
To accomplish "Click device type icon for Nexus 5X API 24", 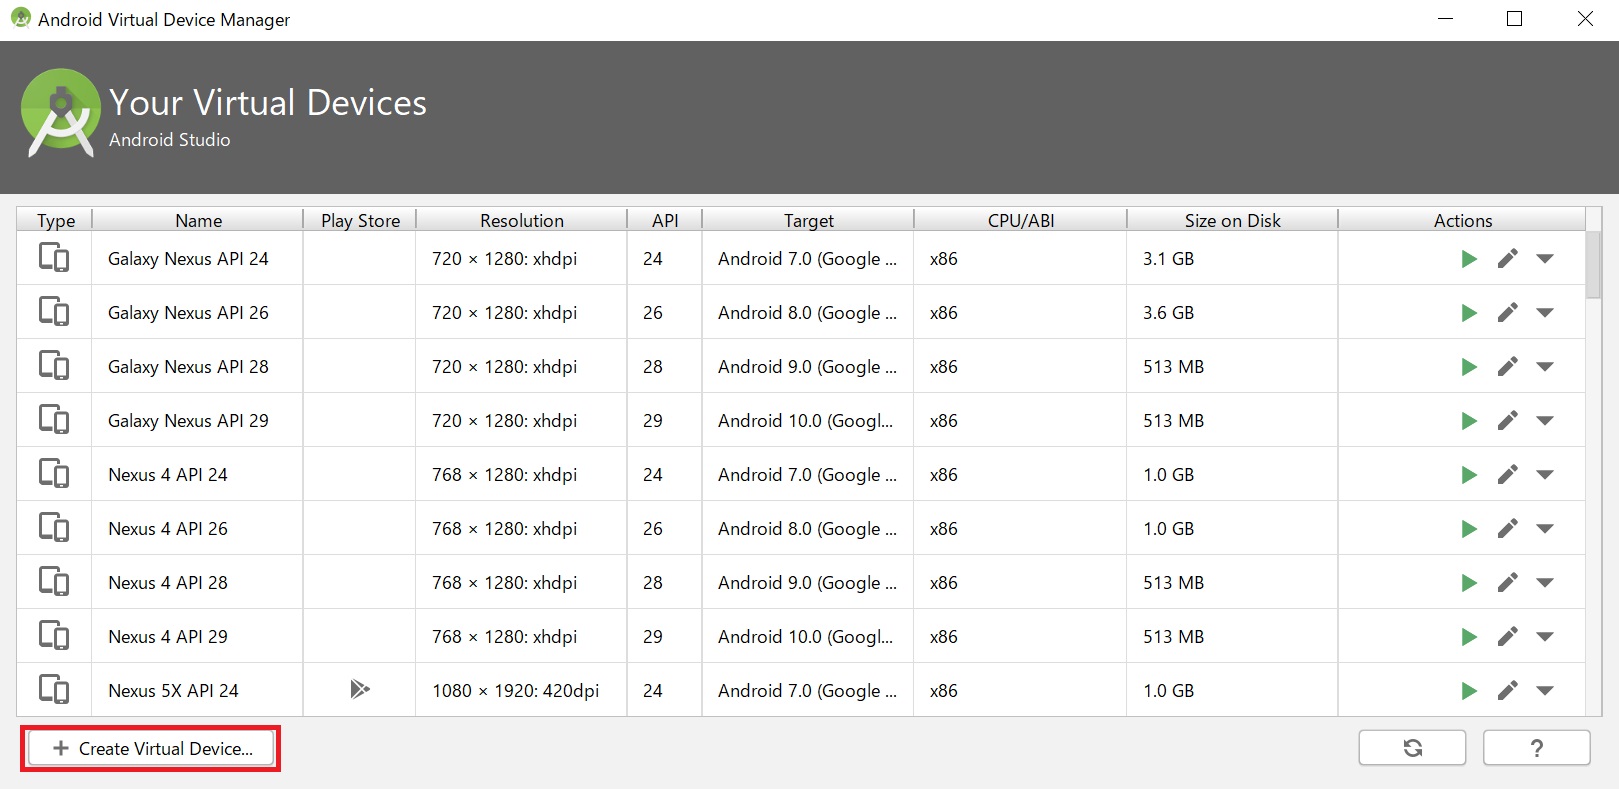I will 54,690.
